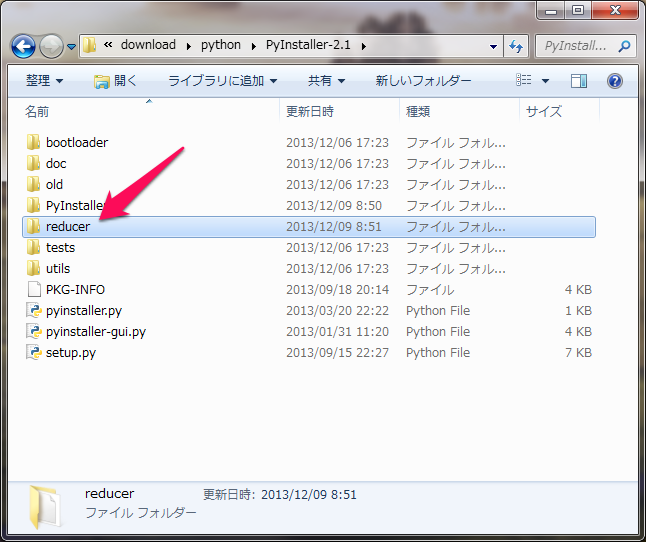Go back using the Back arrow button
The width and height of the screenshot is (646, 542).
coord(23,46)
